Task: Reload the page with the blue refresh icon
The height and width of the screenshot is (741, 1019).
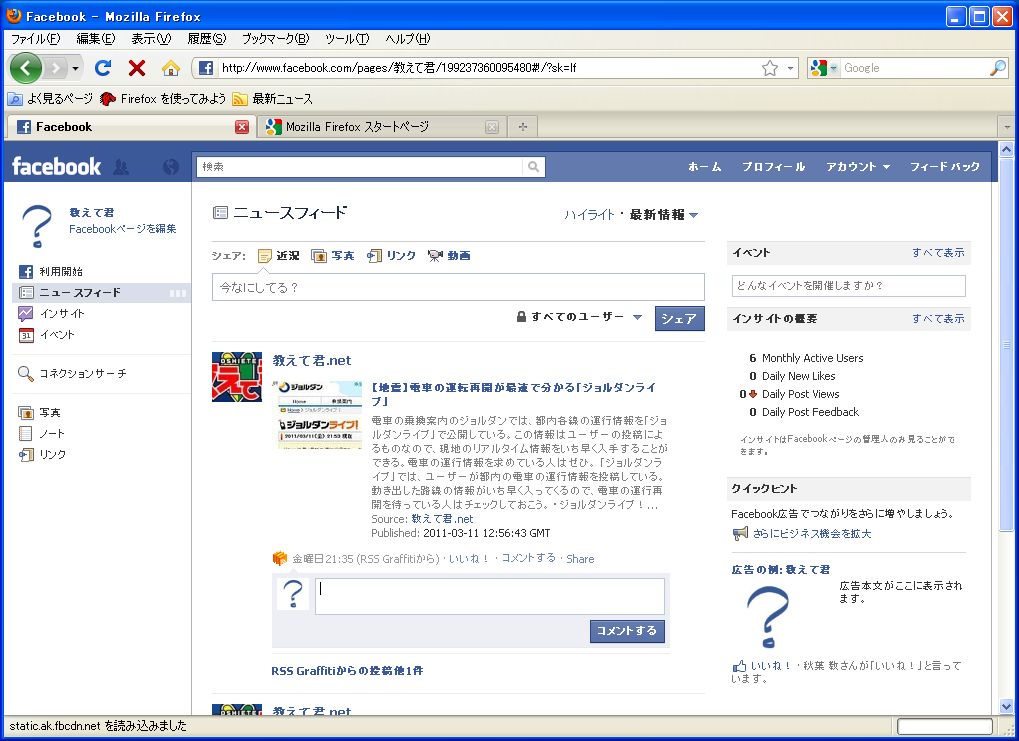Action: pyautogui.click(x=103, y=68)
